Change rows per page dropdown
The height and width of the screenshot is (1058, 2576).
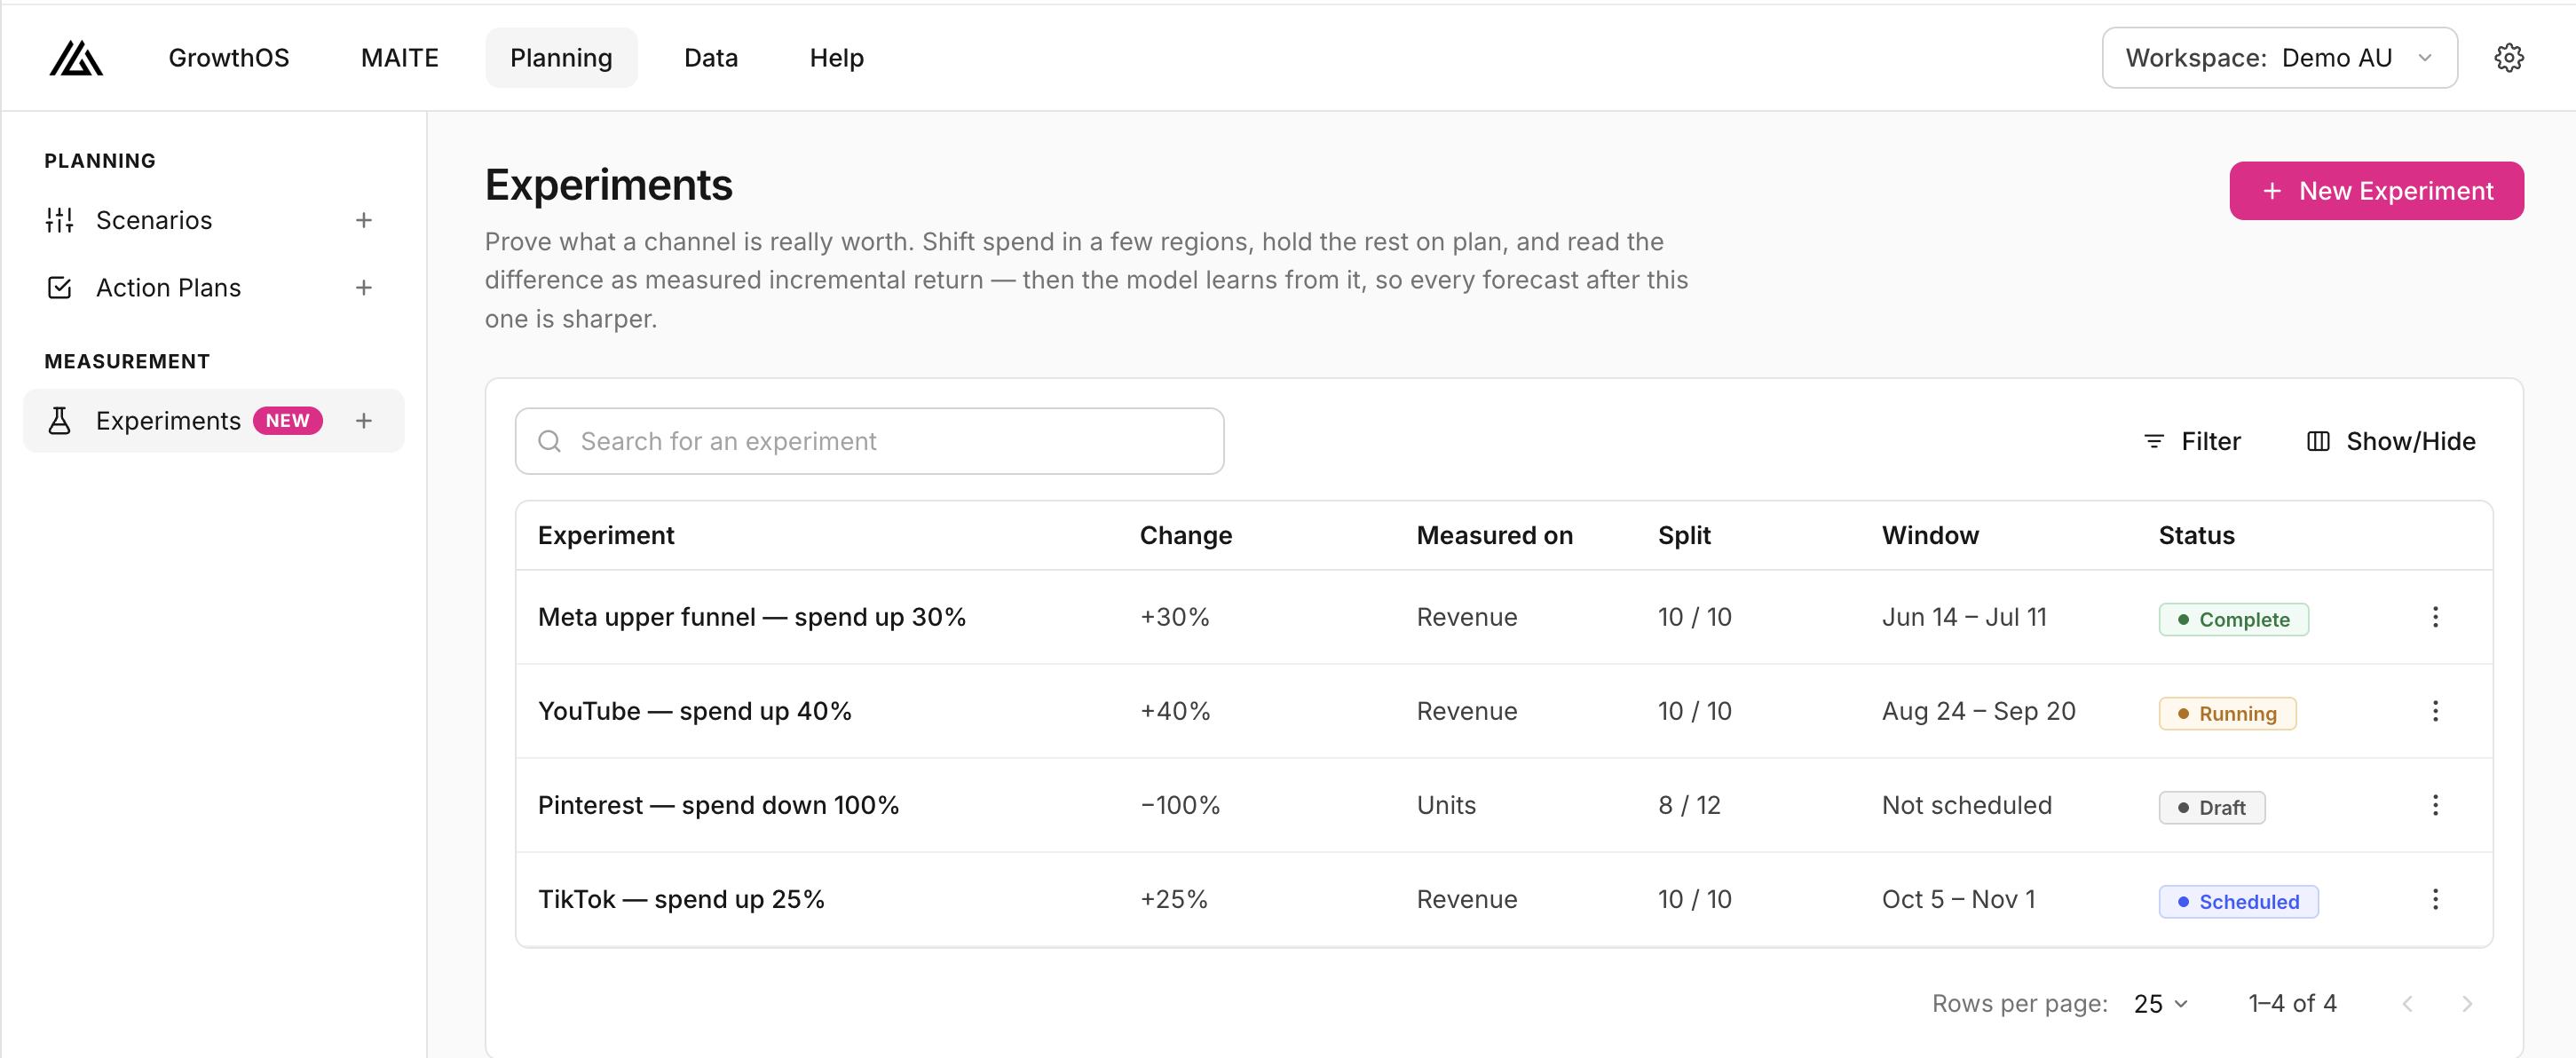coord(2161,1003)
